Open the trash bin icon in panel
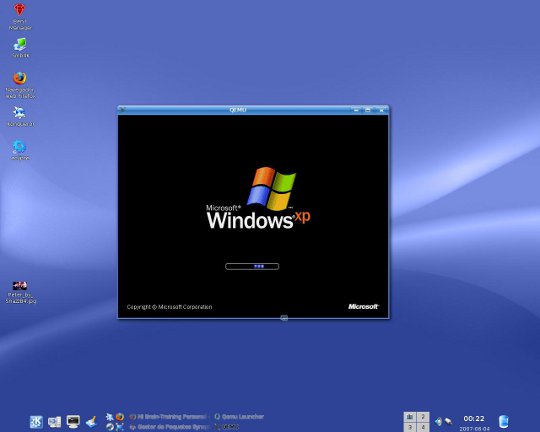Image resolution: width=540 pixels, height=432 pixels. coord(503,421)
